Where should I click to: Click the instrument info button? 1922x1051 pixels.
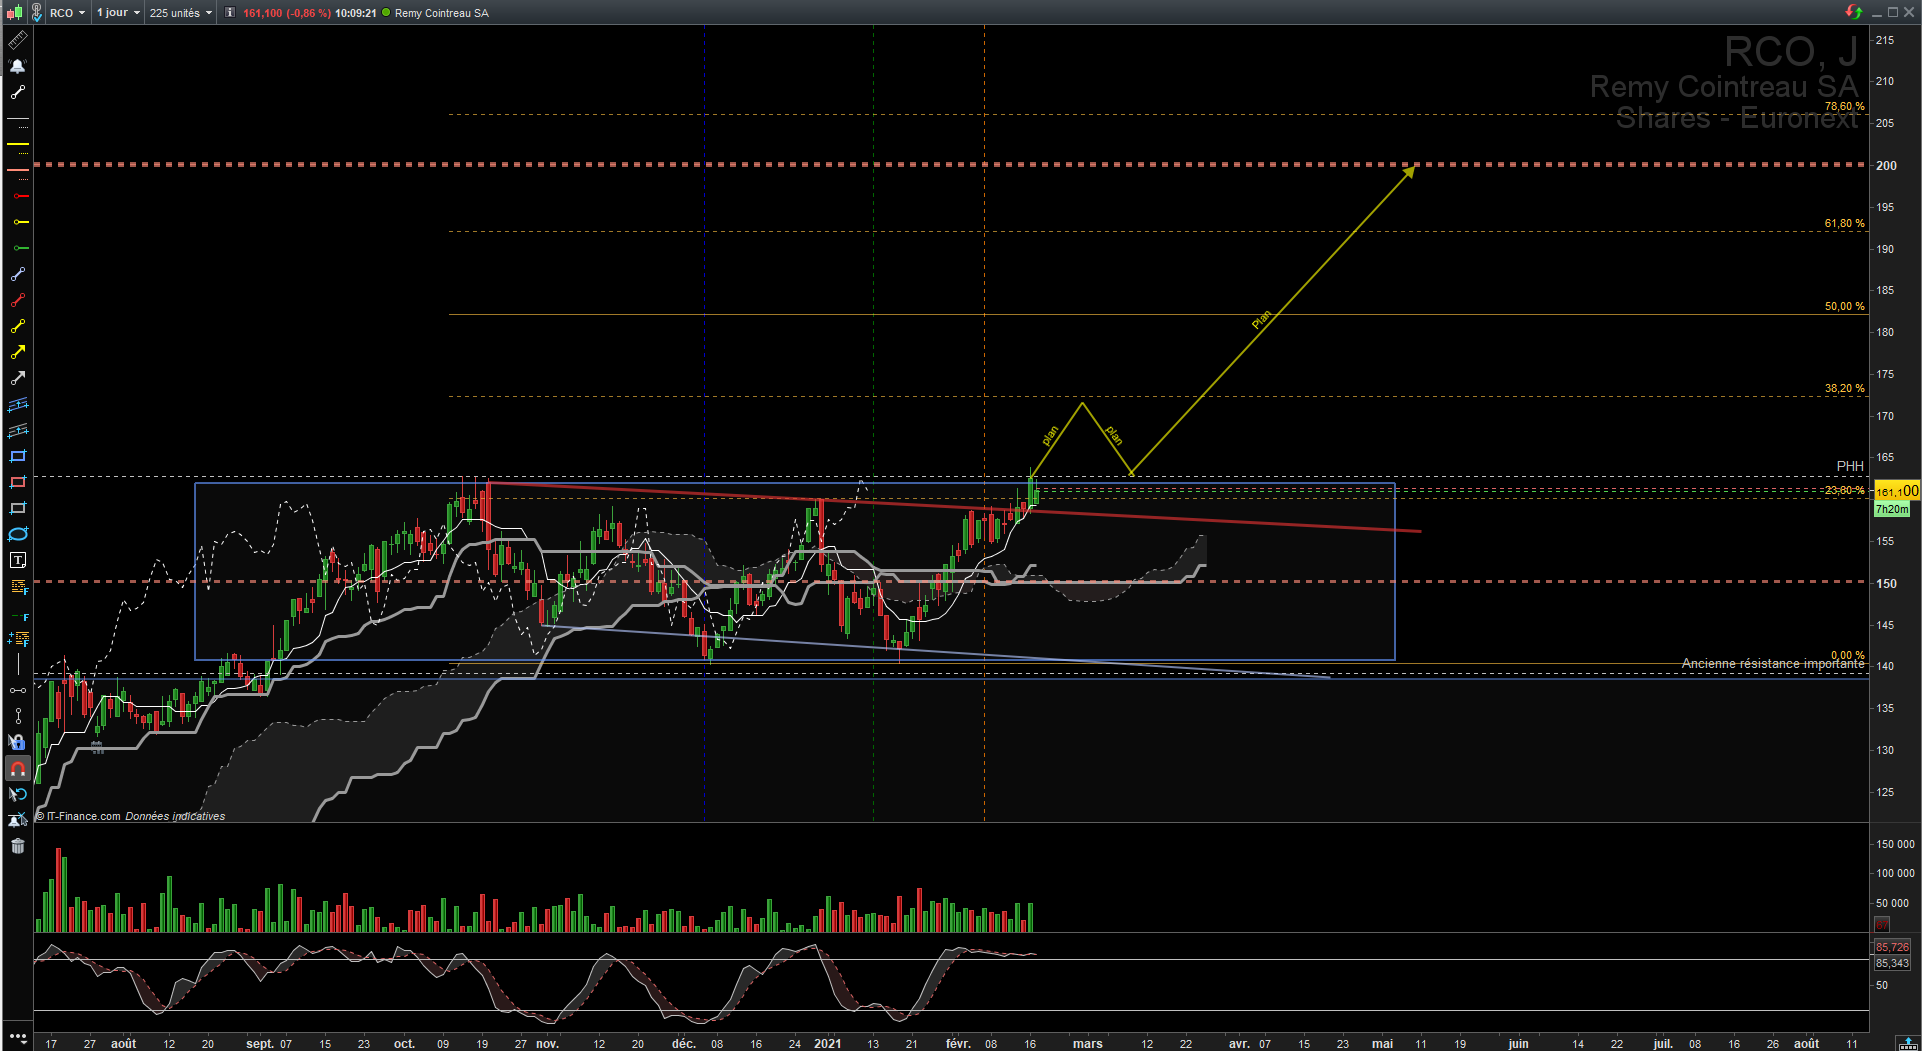(230, 13)
